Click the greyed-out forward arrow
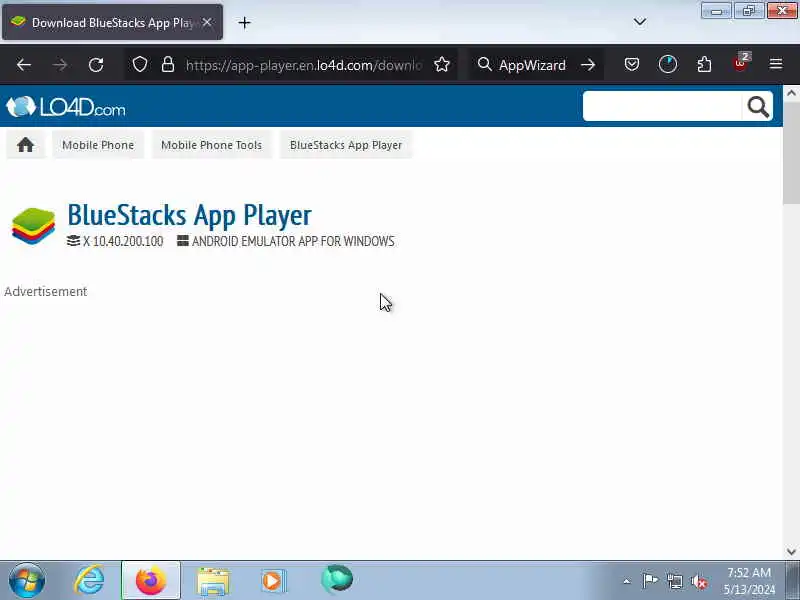The width and height of the screenshot is (800, 600). pos(60,65)
